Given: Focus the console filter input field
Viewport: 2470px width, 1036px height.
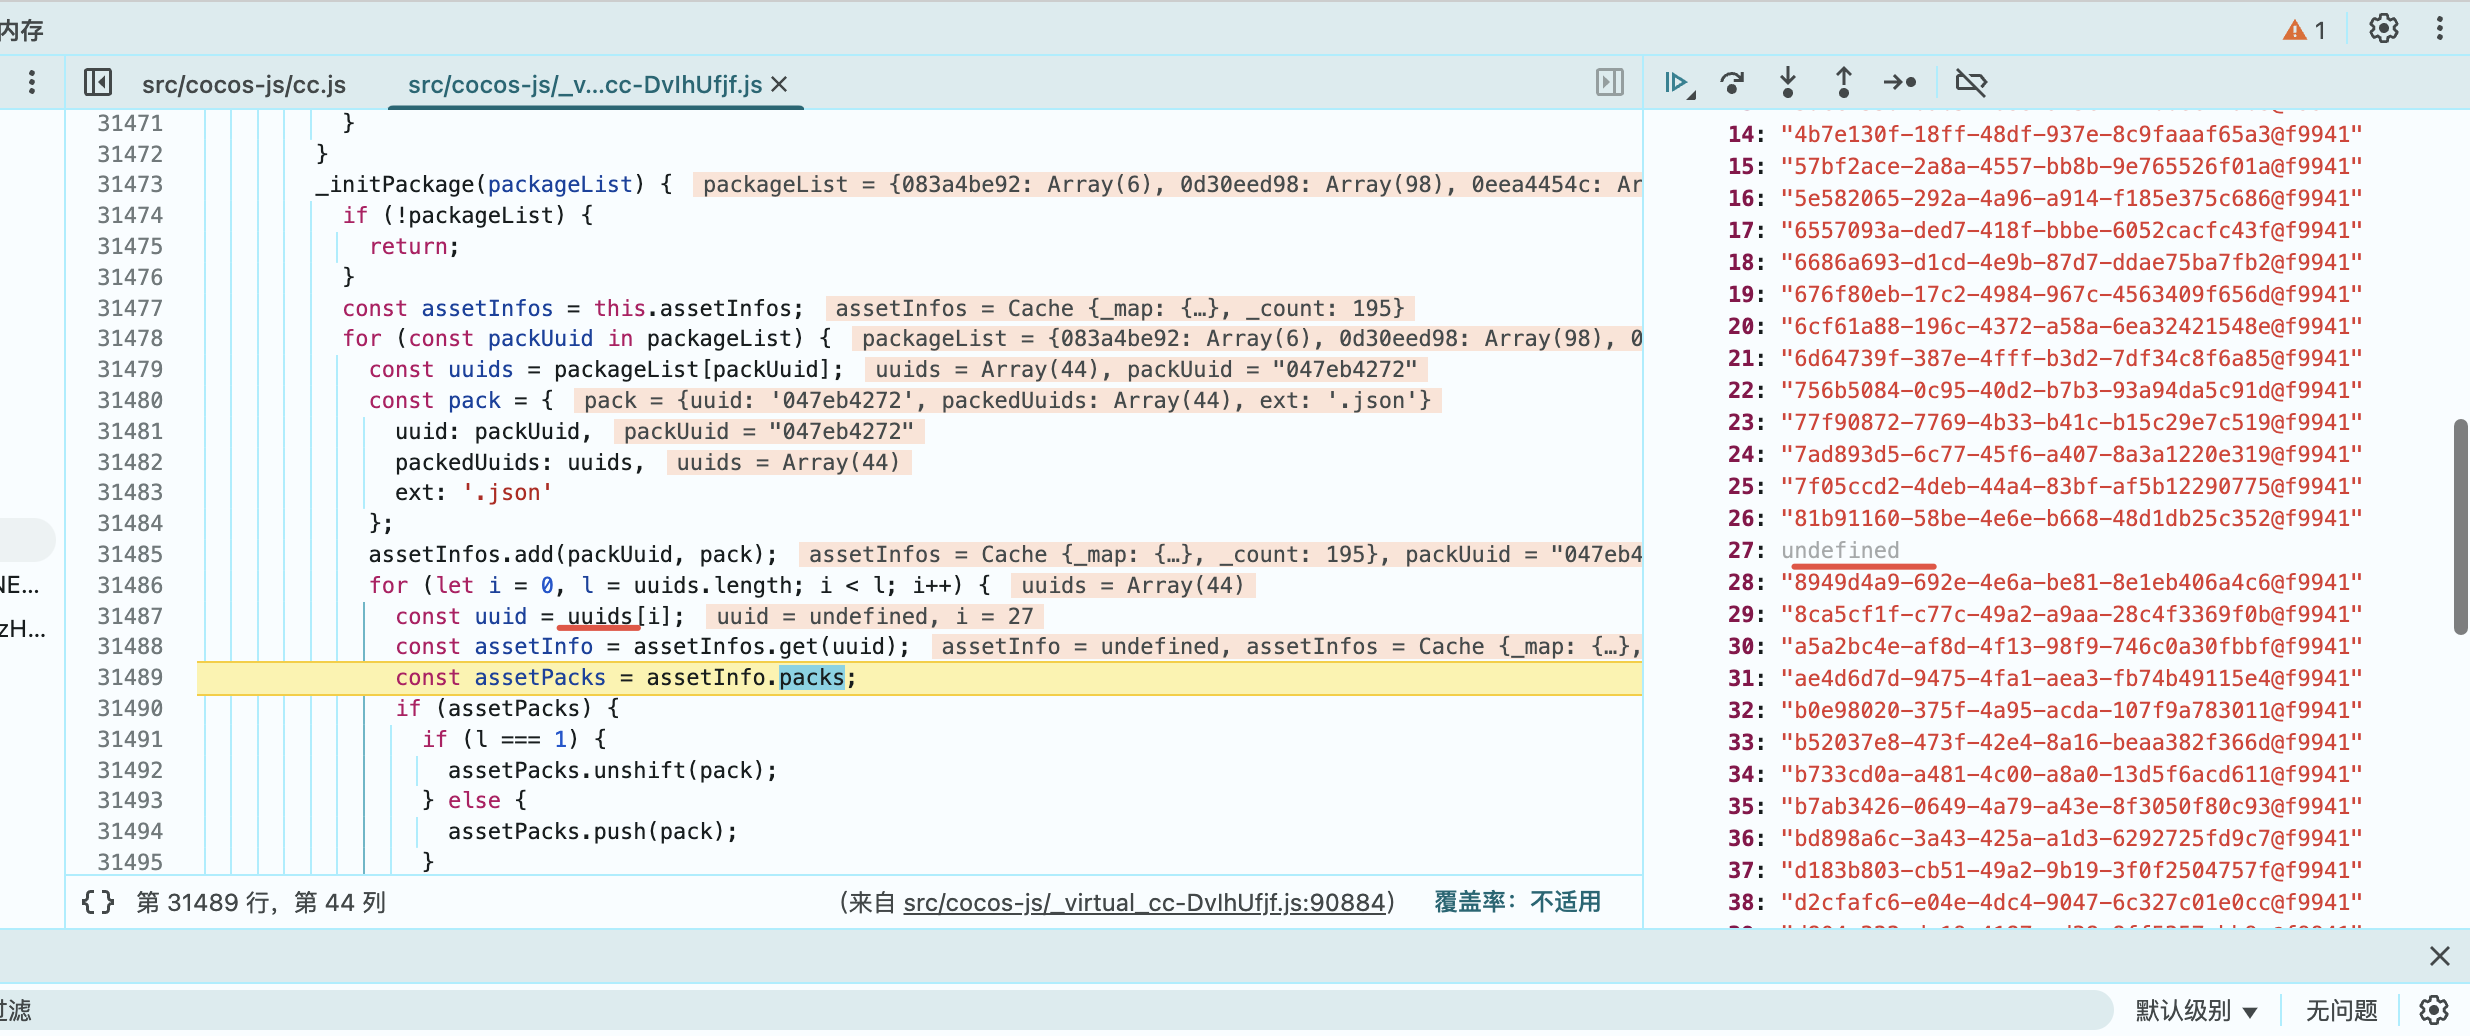Looking at the screenshot, I should point(1056,1010).
